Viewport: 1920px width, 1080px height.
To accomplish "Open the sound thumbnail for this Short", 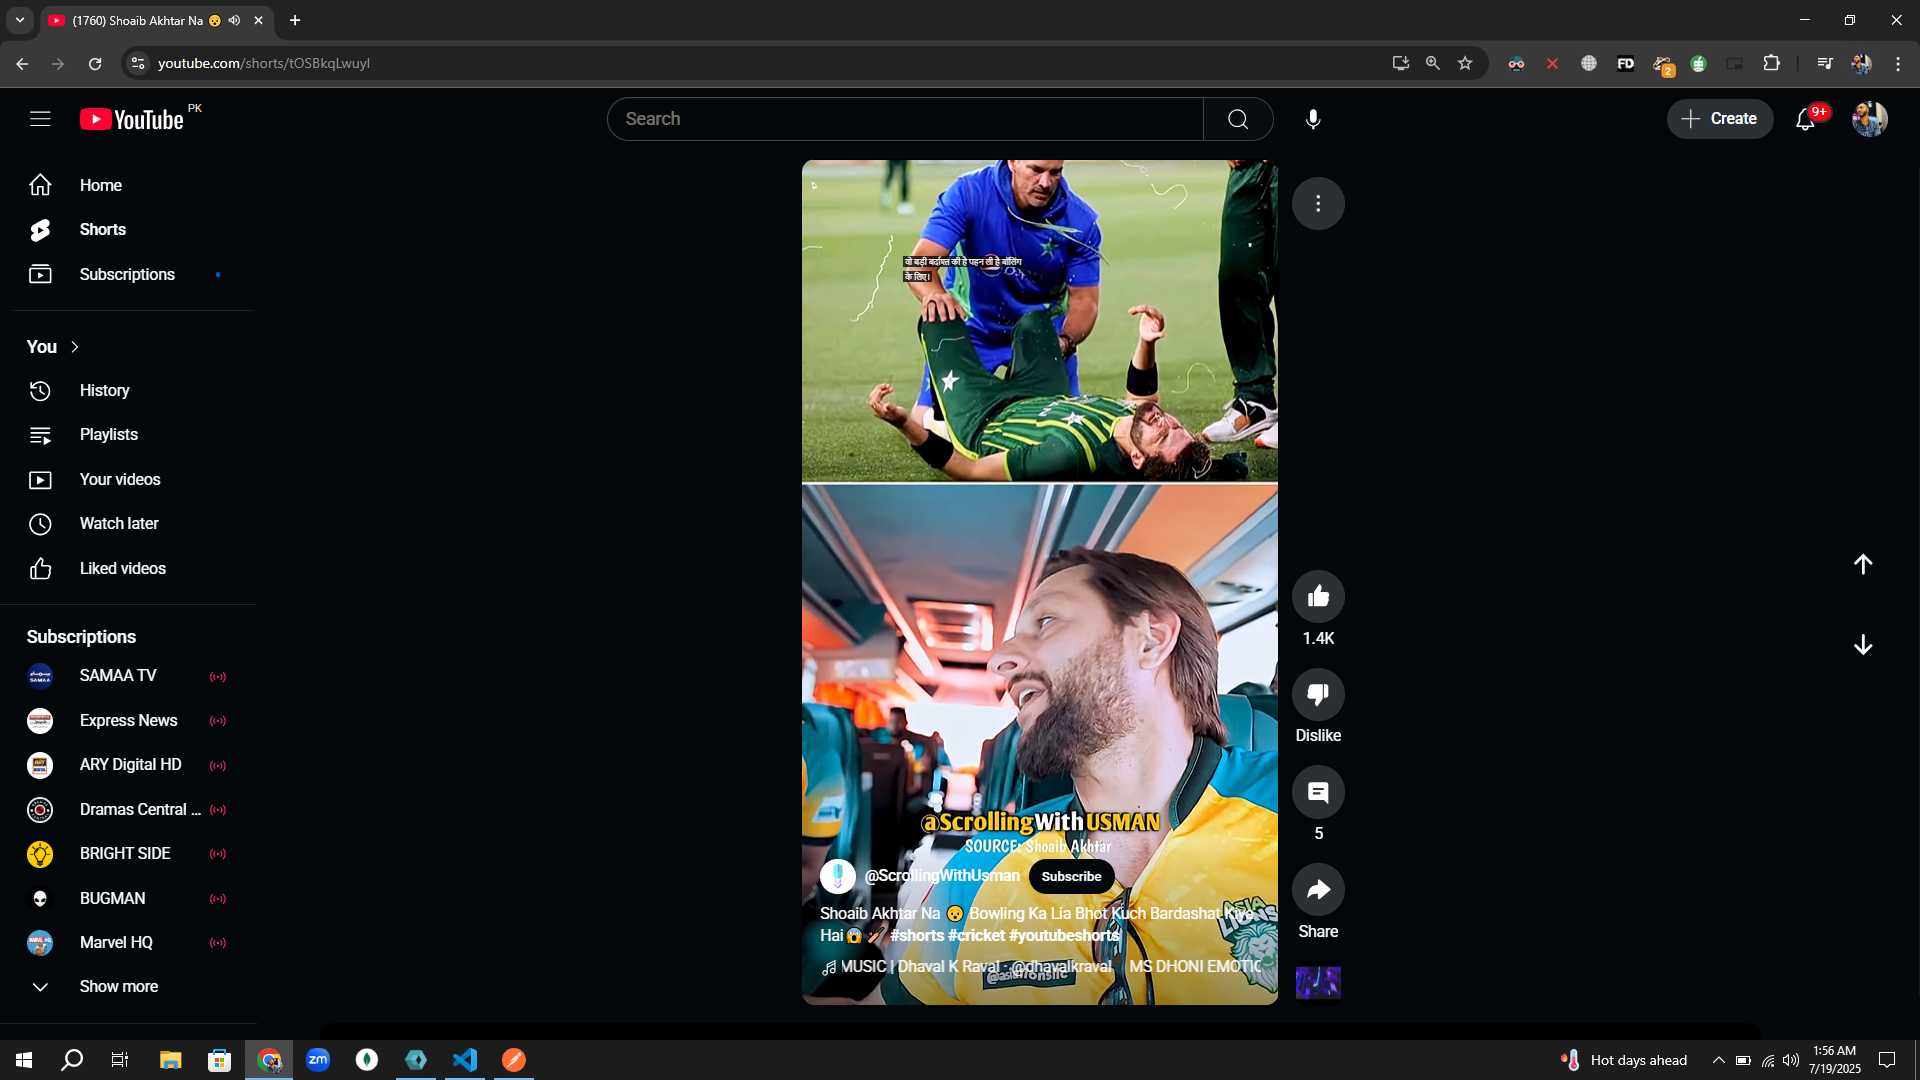I will pyautogui.click(x=1318, y=983).
